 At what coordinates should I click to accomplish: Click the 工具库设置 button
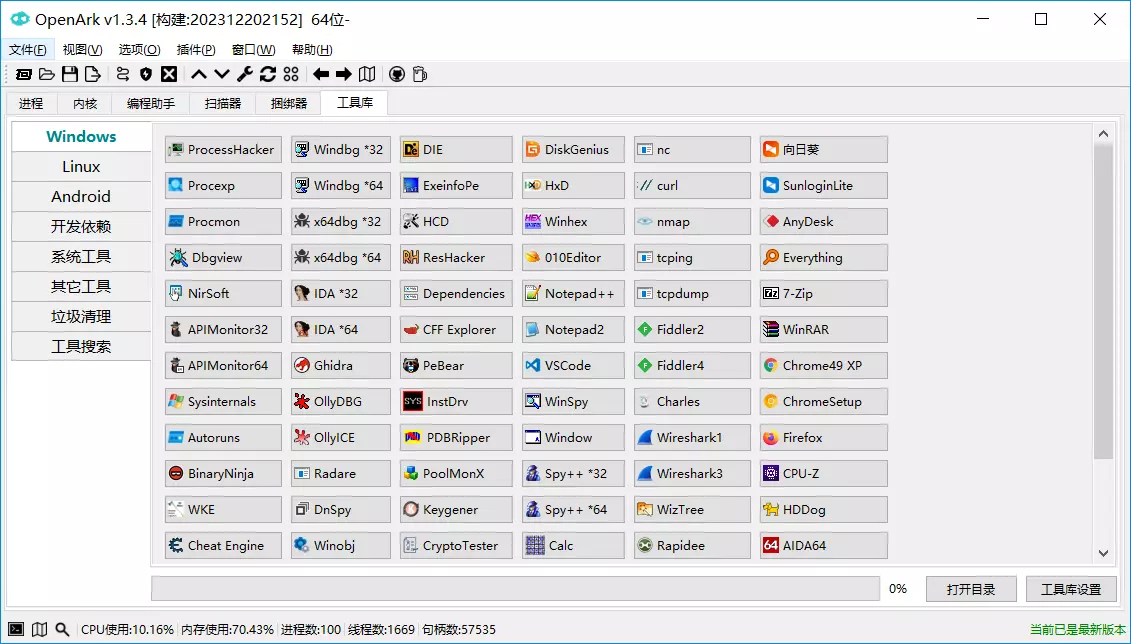coord(1071,589)
